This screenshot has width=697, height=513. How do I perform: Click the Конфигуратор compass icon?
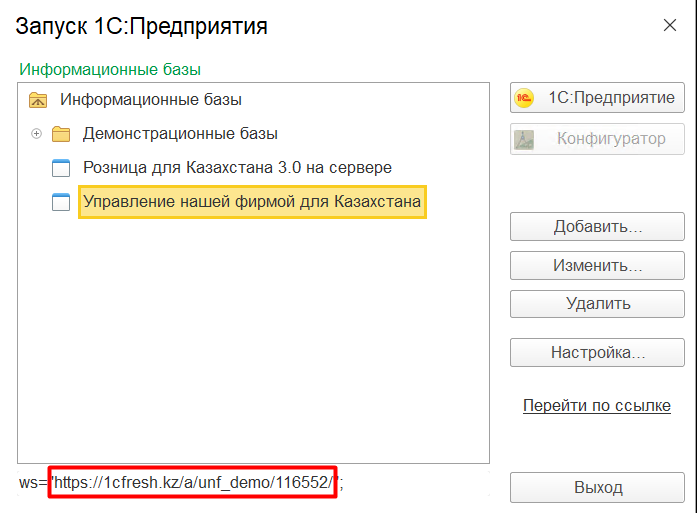pyautogui.click(x=524, y=140)
